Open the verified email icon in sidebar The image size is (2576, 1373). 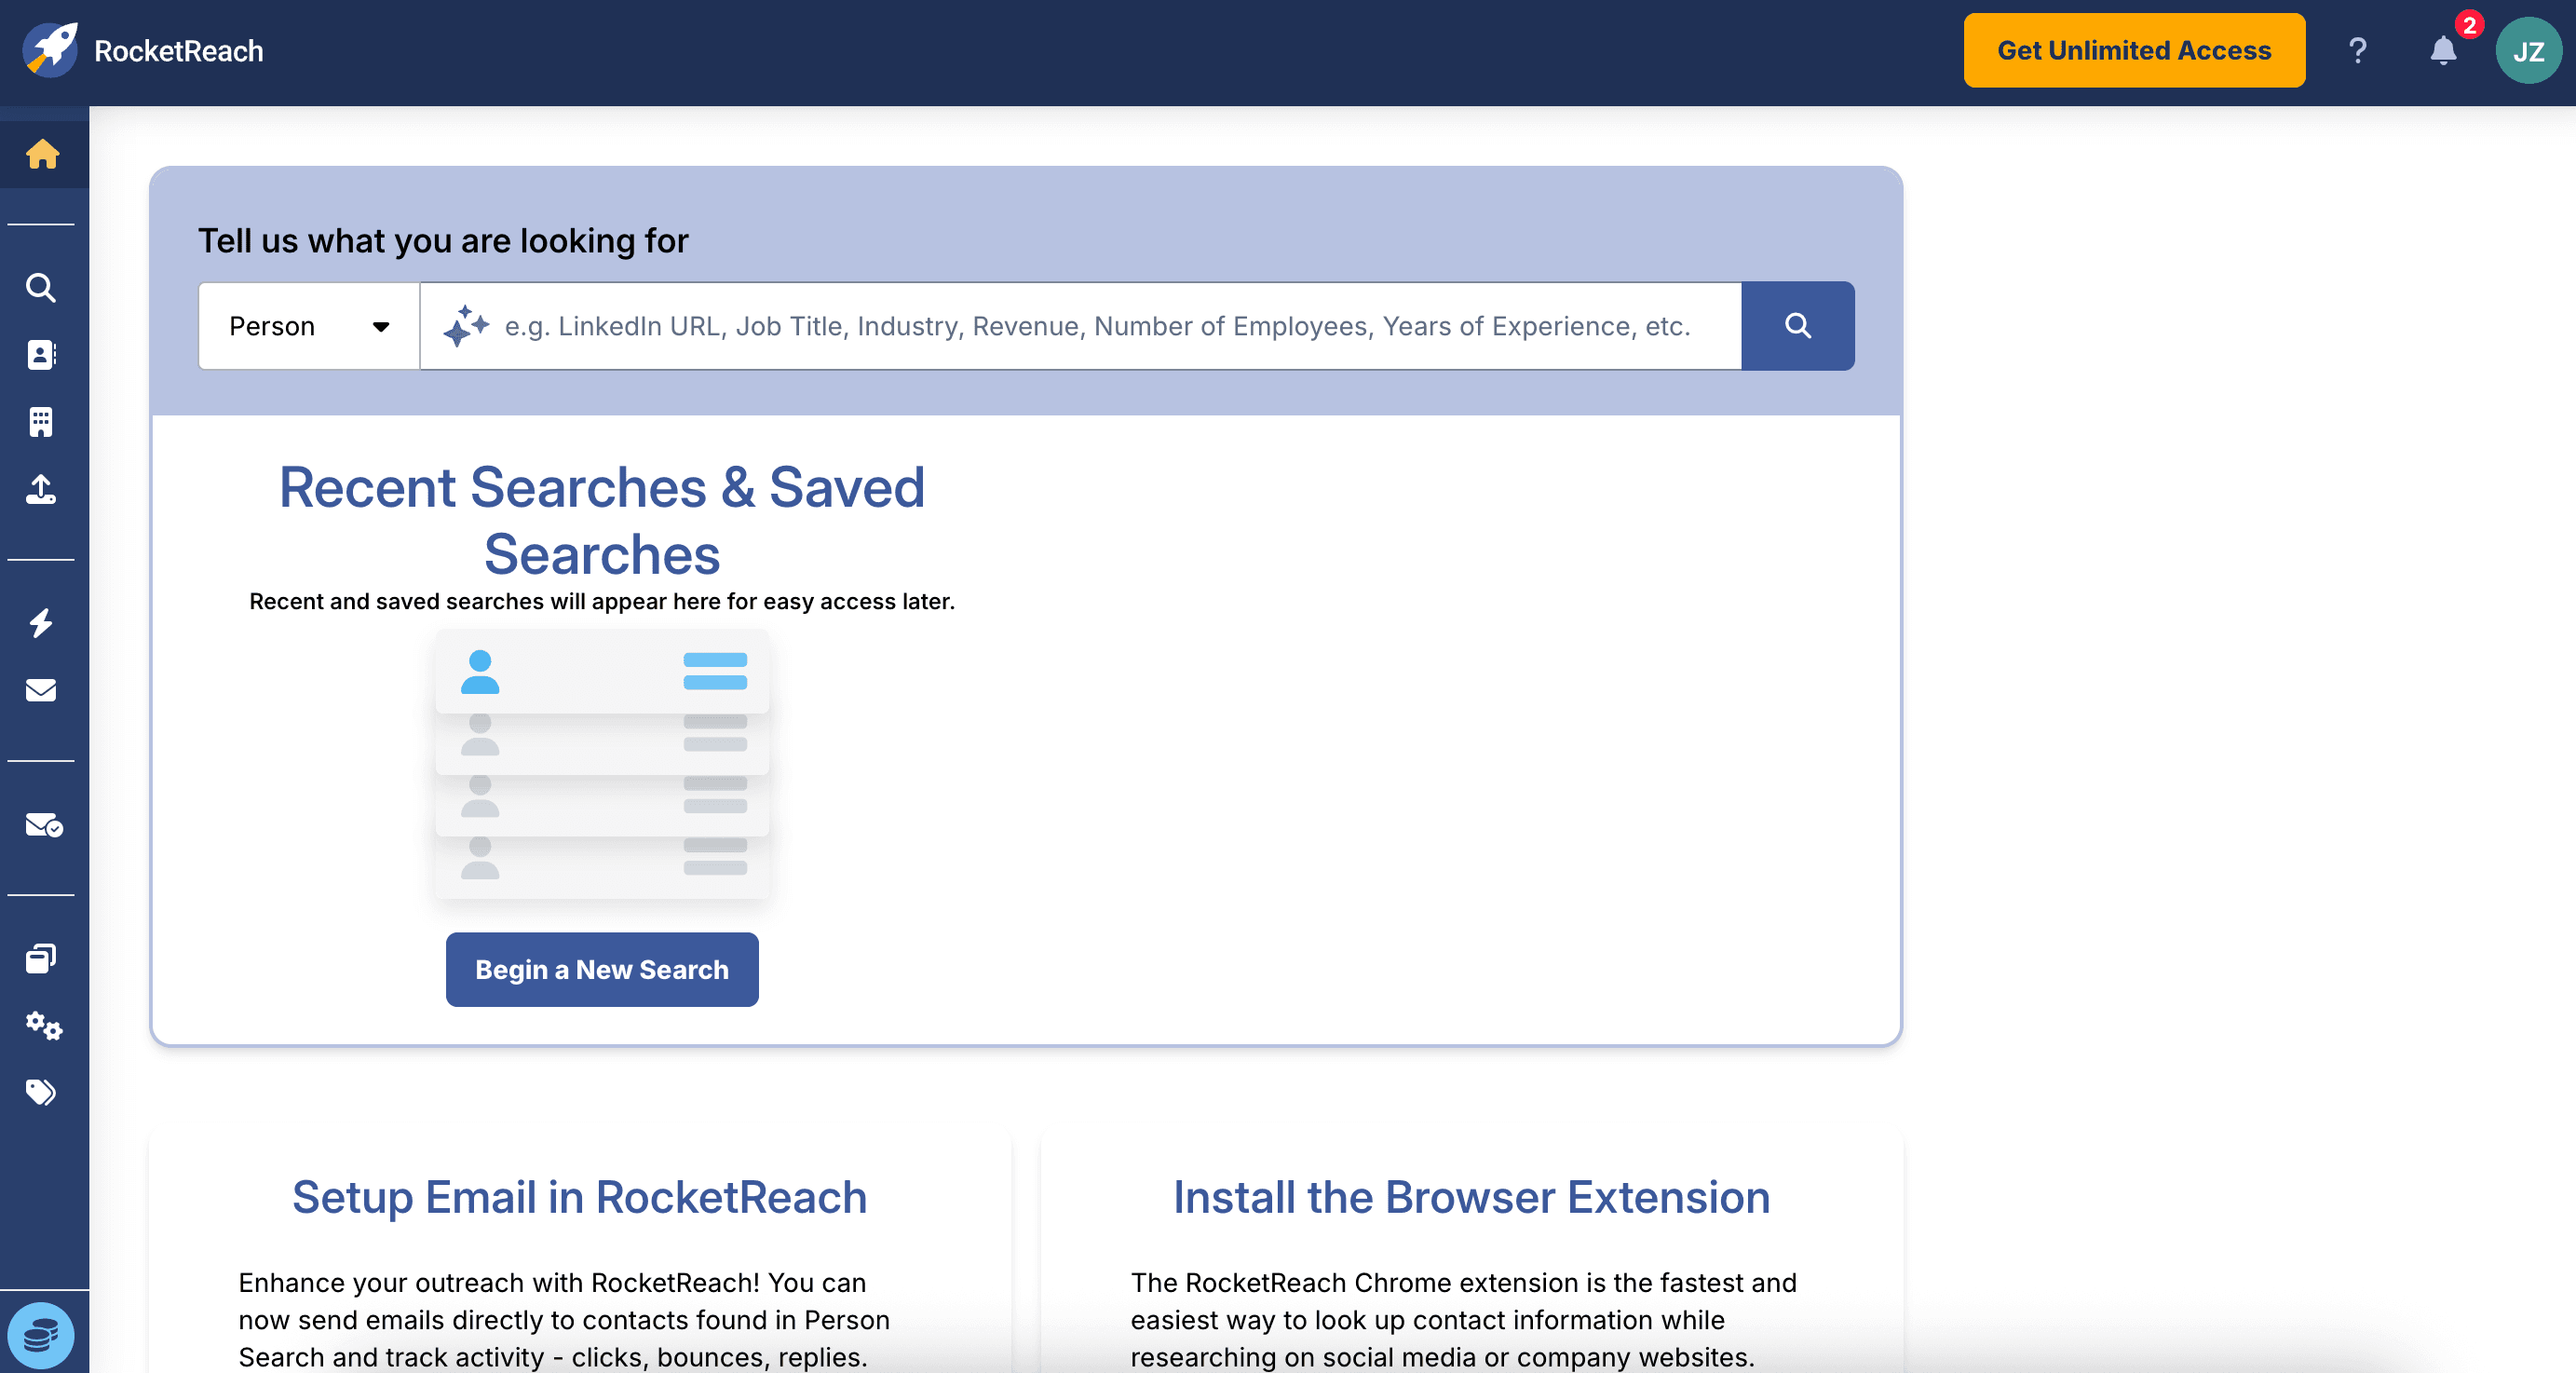coord(44,825)
